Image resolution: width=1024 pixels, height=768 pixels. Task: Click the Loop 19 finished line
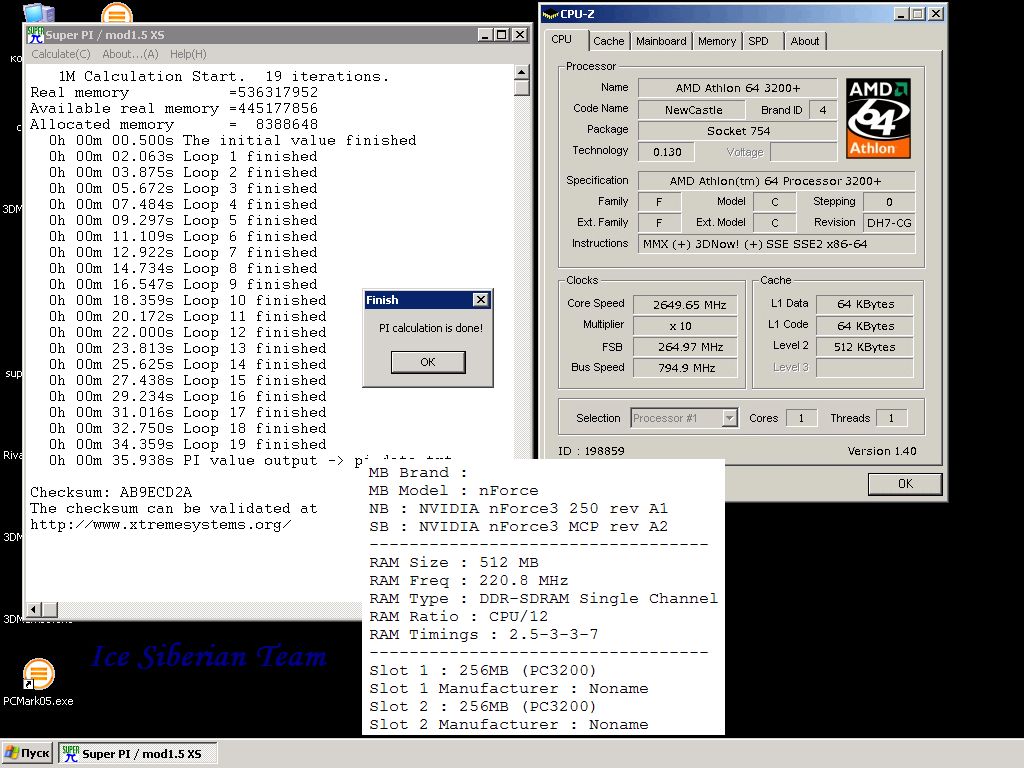click(x=187, y=445)
